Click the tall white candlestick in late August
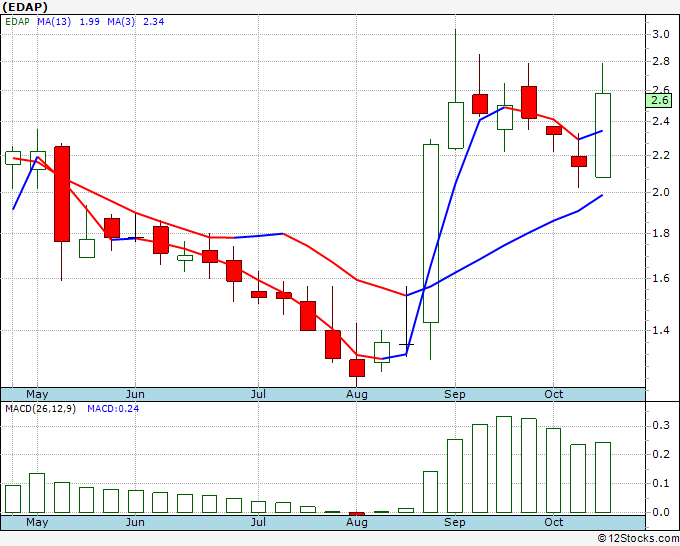Image resolution: width=680 pixels, height=546 pixels. (x=431, y=233)
